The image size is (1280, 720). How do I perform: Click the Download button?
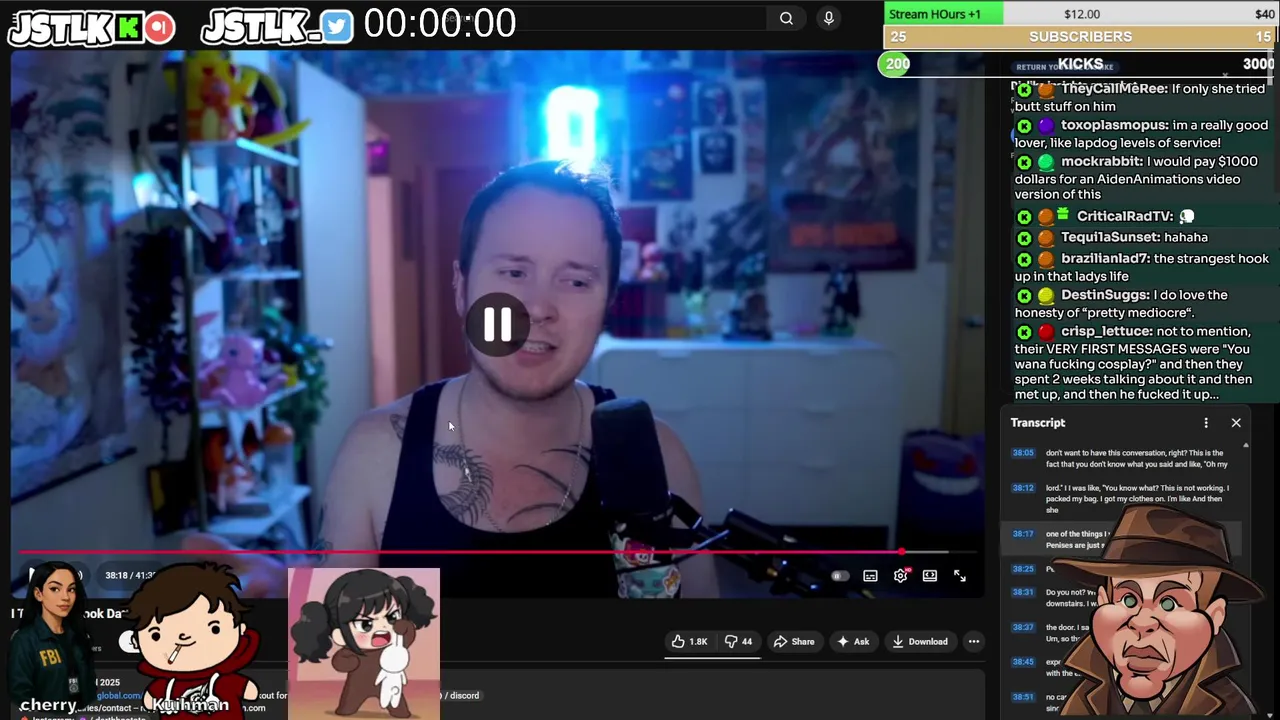[x=919, y=642]
